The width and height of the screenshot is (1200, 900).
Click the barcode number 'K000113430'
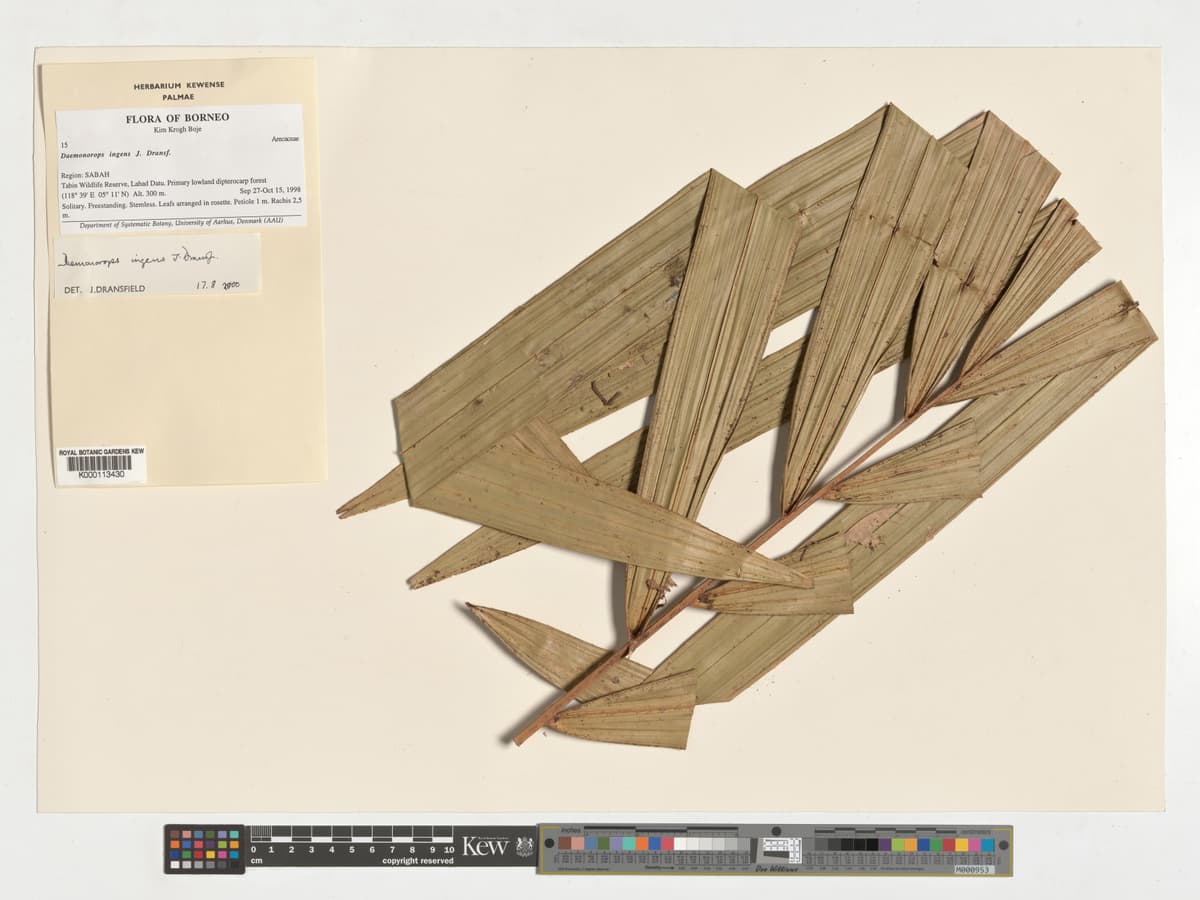coord(101,475)
